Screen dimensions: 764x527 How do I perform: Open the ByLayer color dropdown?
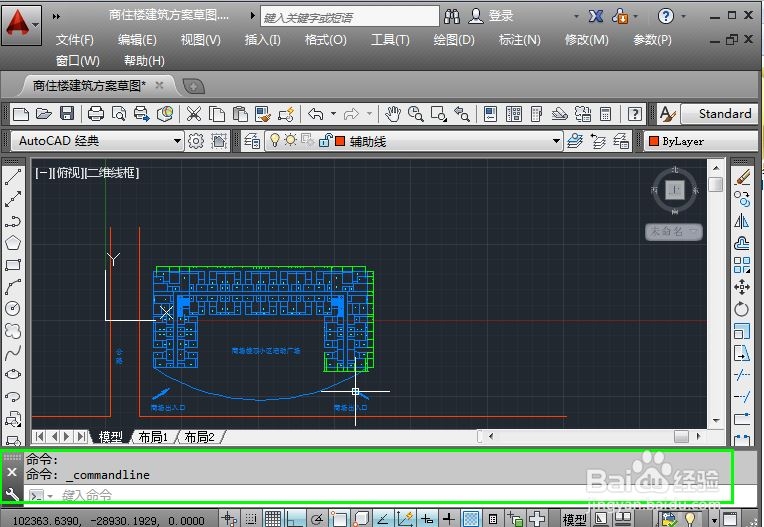[701, 141]
